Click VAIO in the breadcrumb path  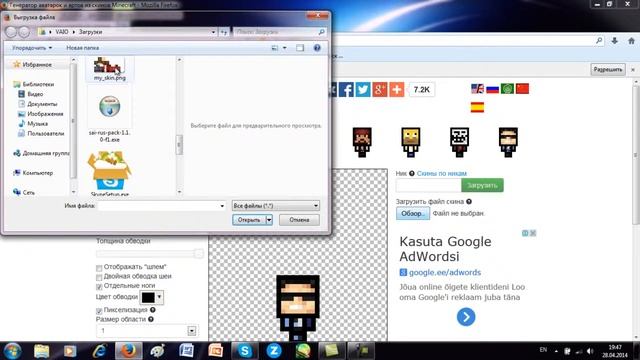(x=62, y=32)
